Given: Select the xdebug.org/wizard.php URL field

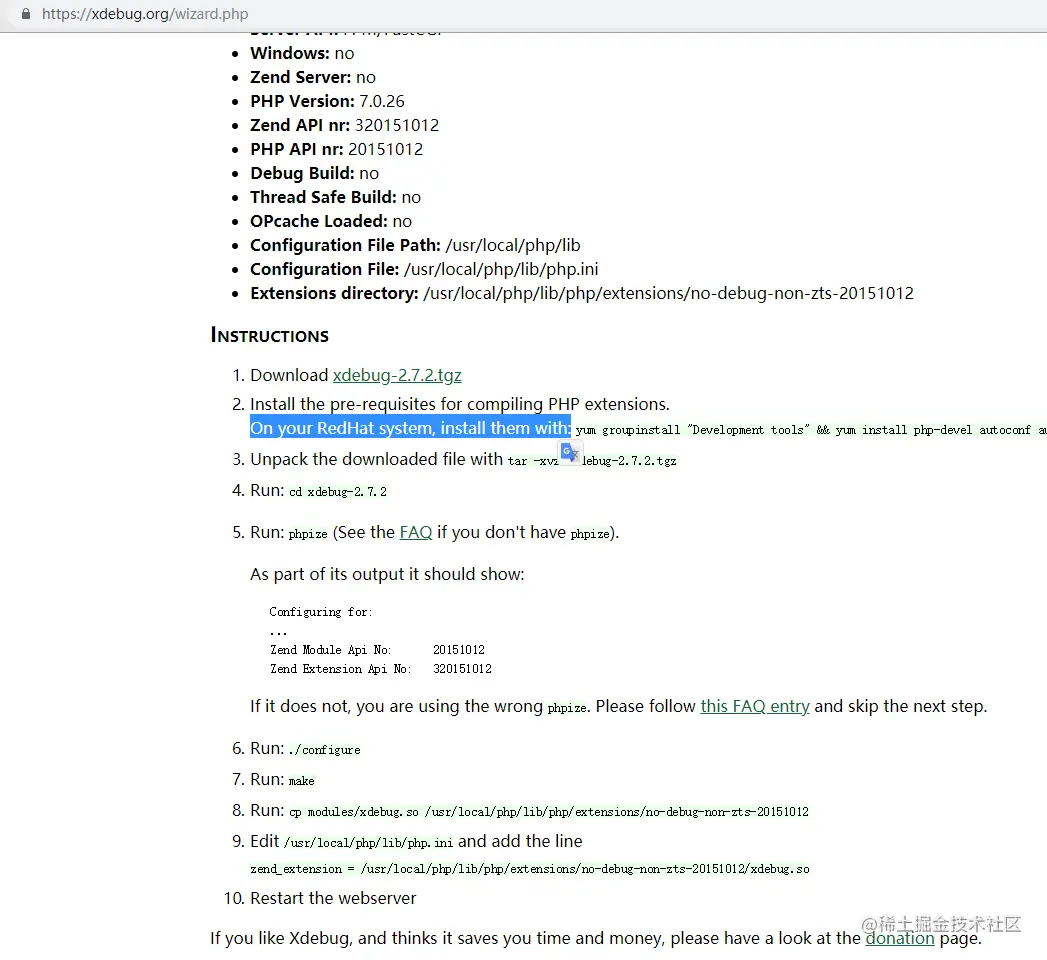Looking at the screenshot, I should point(145,13).
